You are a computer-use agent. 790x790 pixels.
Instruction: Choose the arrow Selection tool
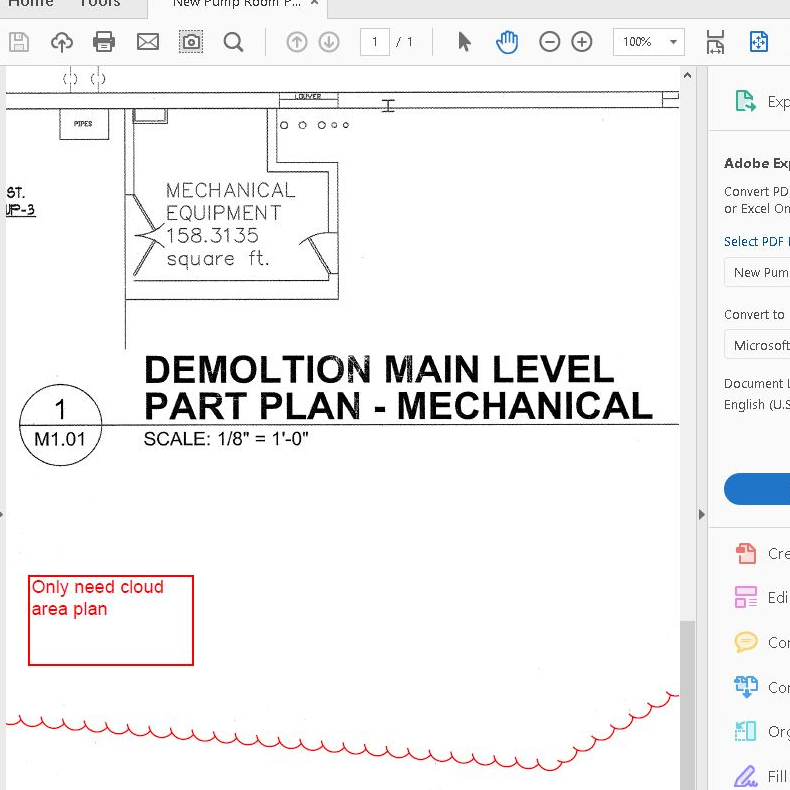[x=464, y=42]
